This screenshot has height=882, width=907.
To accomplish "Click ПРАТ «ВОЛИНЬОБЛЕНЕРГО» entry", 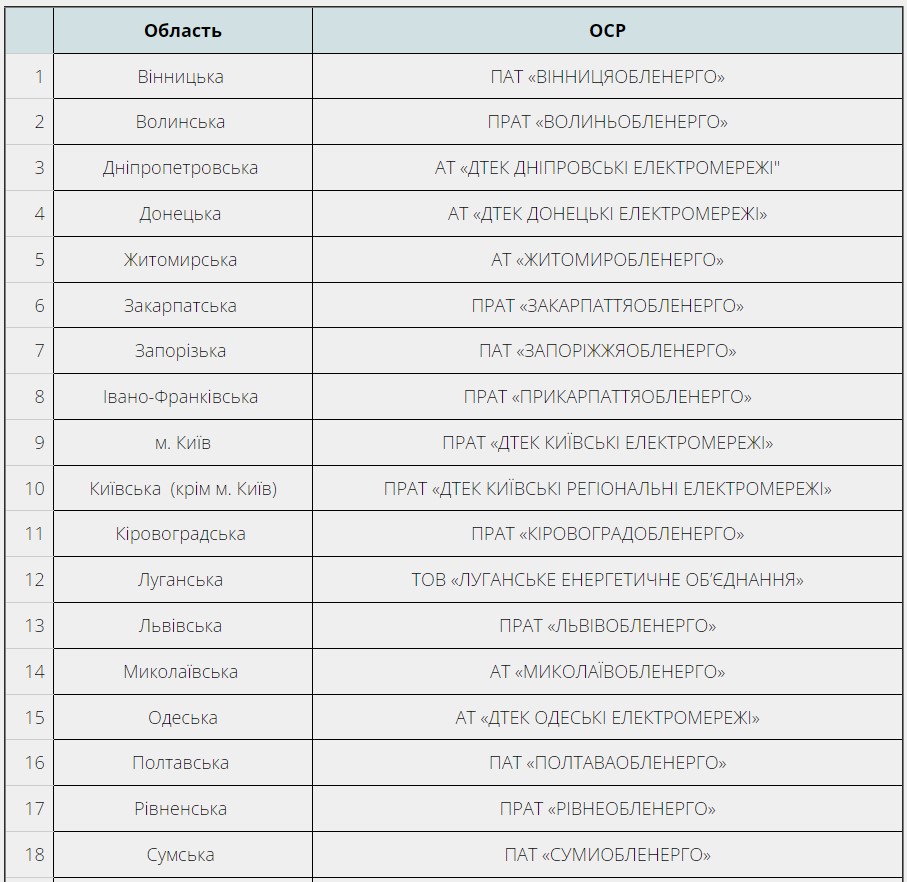I will [x=607, y=122].
